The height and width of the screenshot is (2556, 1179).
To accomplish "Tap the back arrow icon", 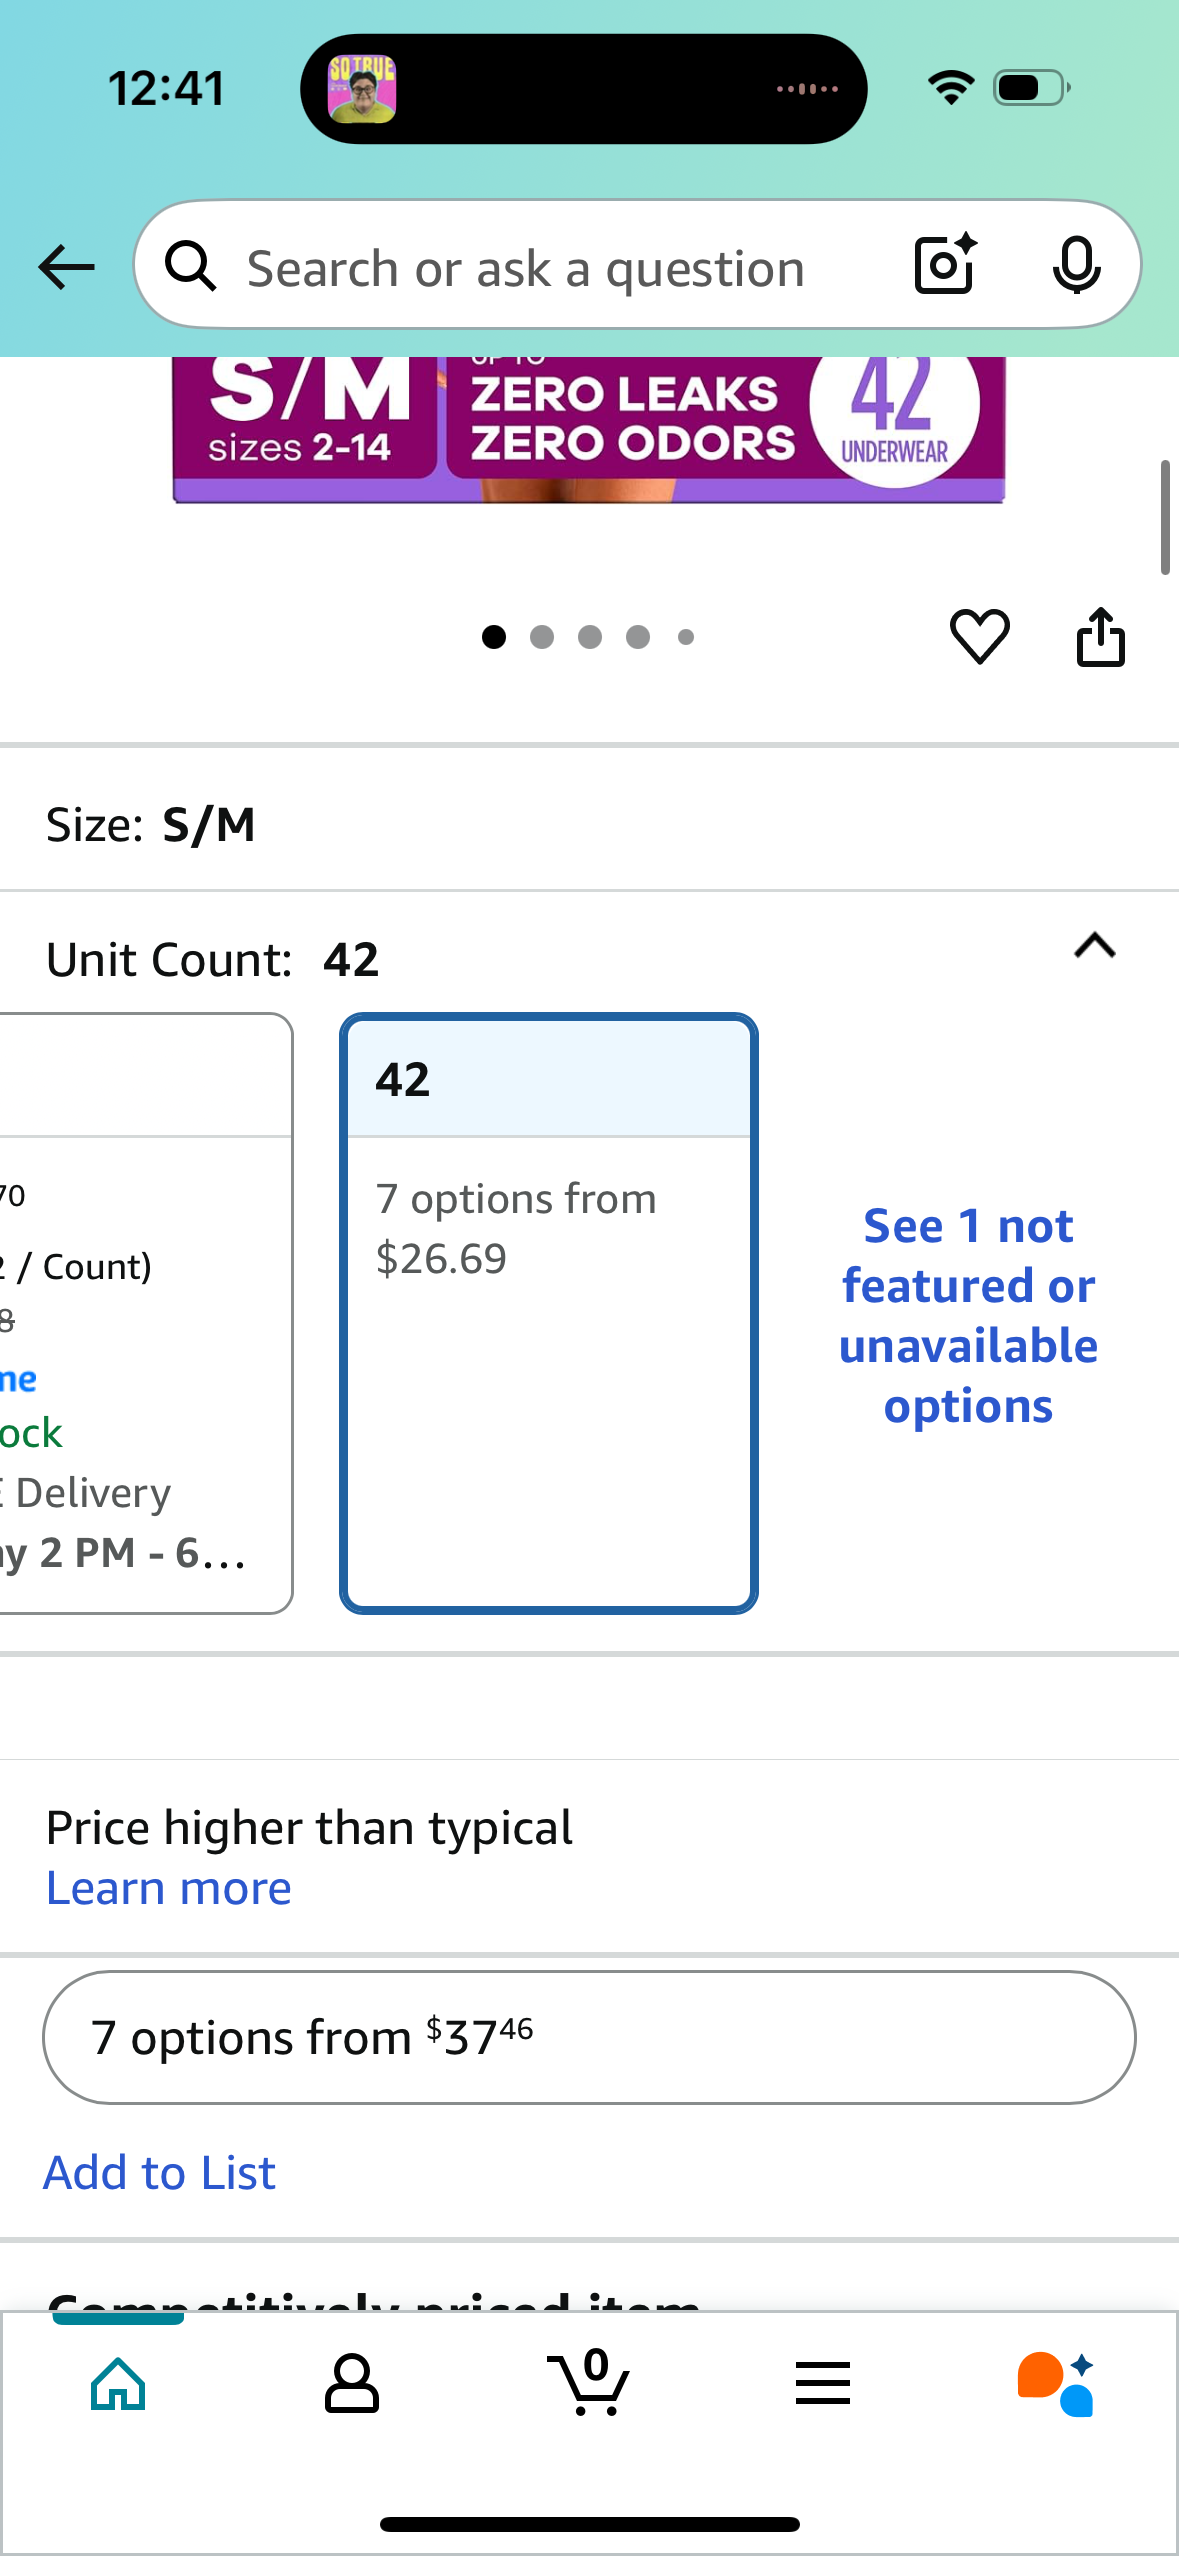I will (x=66, y=267).
